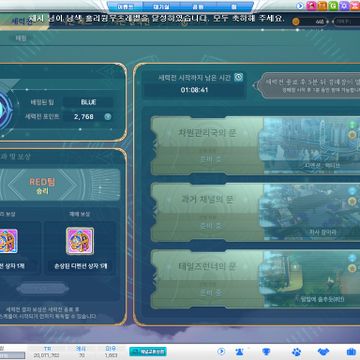Open the trophy icon in bottom bar
360x360 pixels.
[266, 351]
